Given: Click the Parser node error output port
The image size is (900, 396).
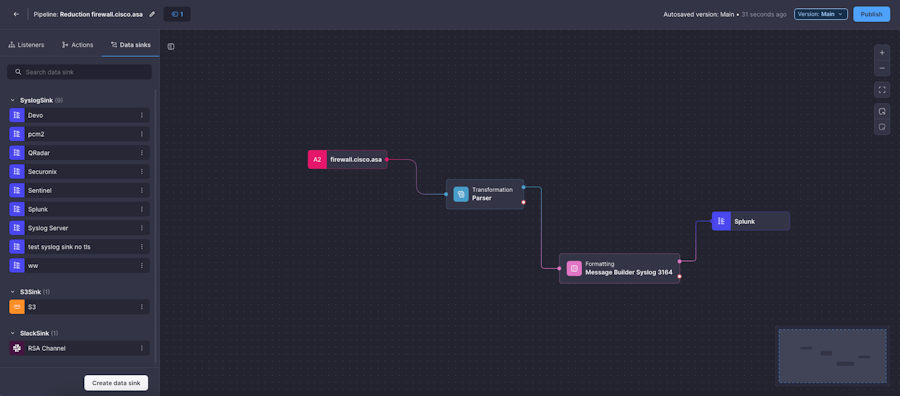Looking at the screenshot, I should (x=523, y=202).
